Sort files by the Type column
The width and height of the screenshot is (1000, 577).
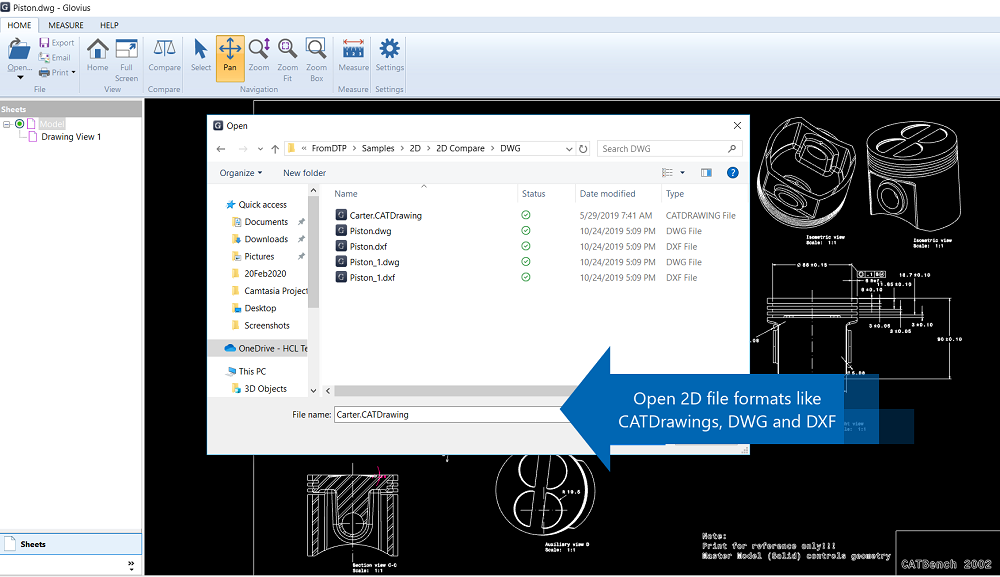click(x=675, y=194)
